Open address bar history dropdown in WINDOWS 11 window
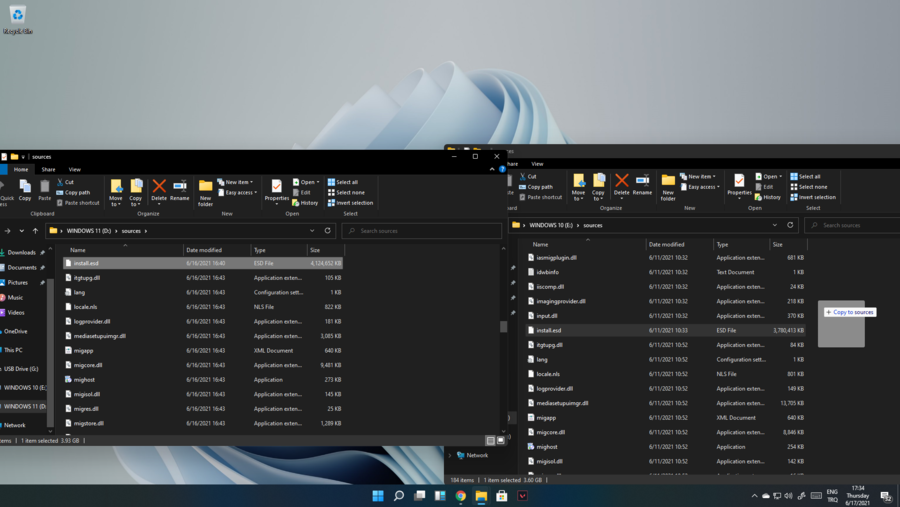 click(x=312, y=231)
